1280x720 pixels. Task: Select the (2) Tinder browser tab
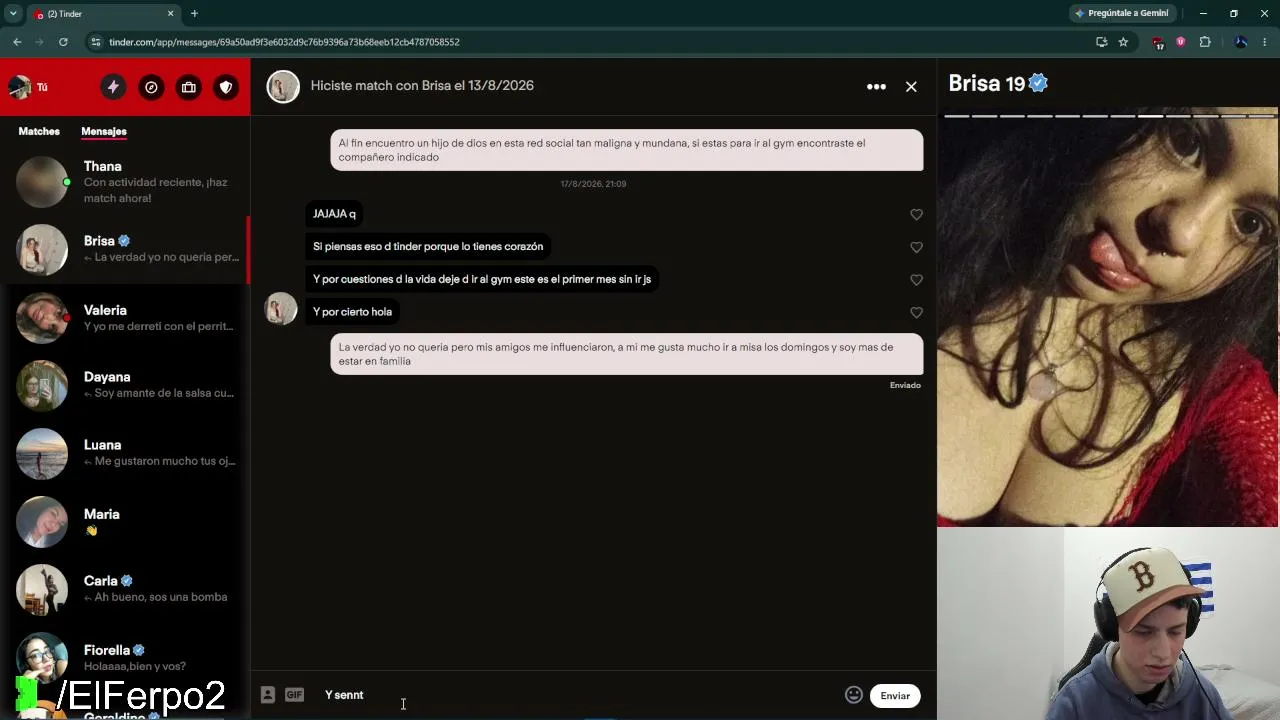103,14
